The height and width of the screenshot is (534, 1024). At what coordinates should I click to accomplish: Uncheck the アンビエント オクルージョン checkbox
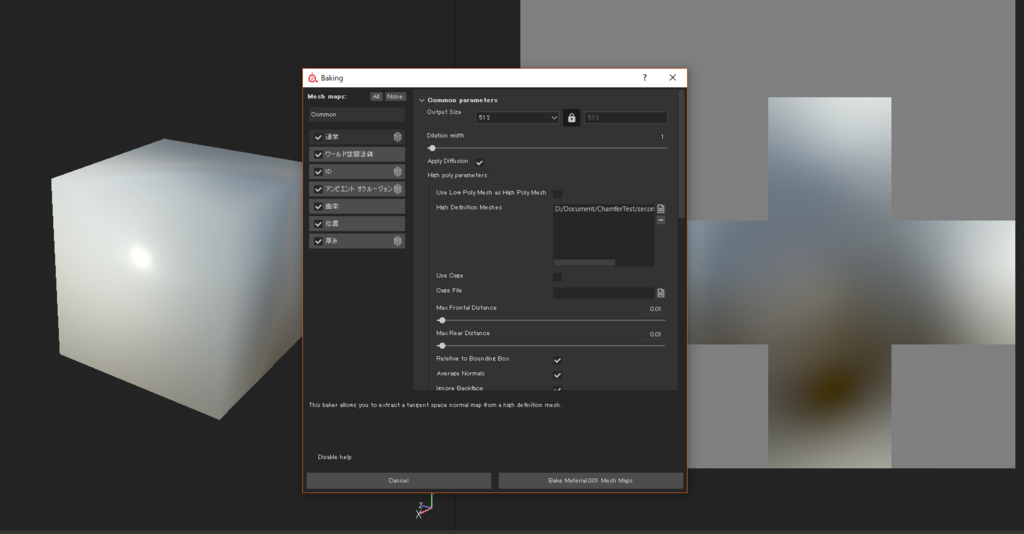coord(318,189)
